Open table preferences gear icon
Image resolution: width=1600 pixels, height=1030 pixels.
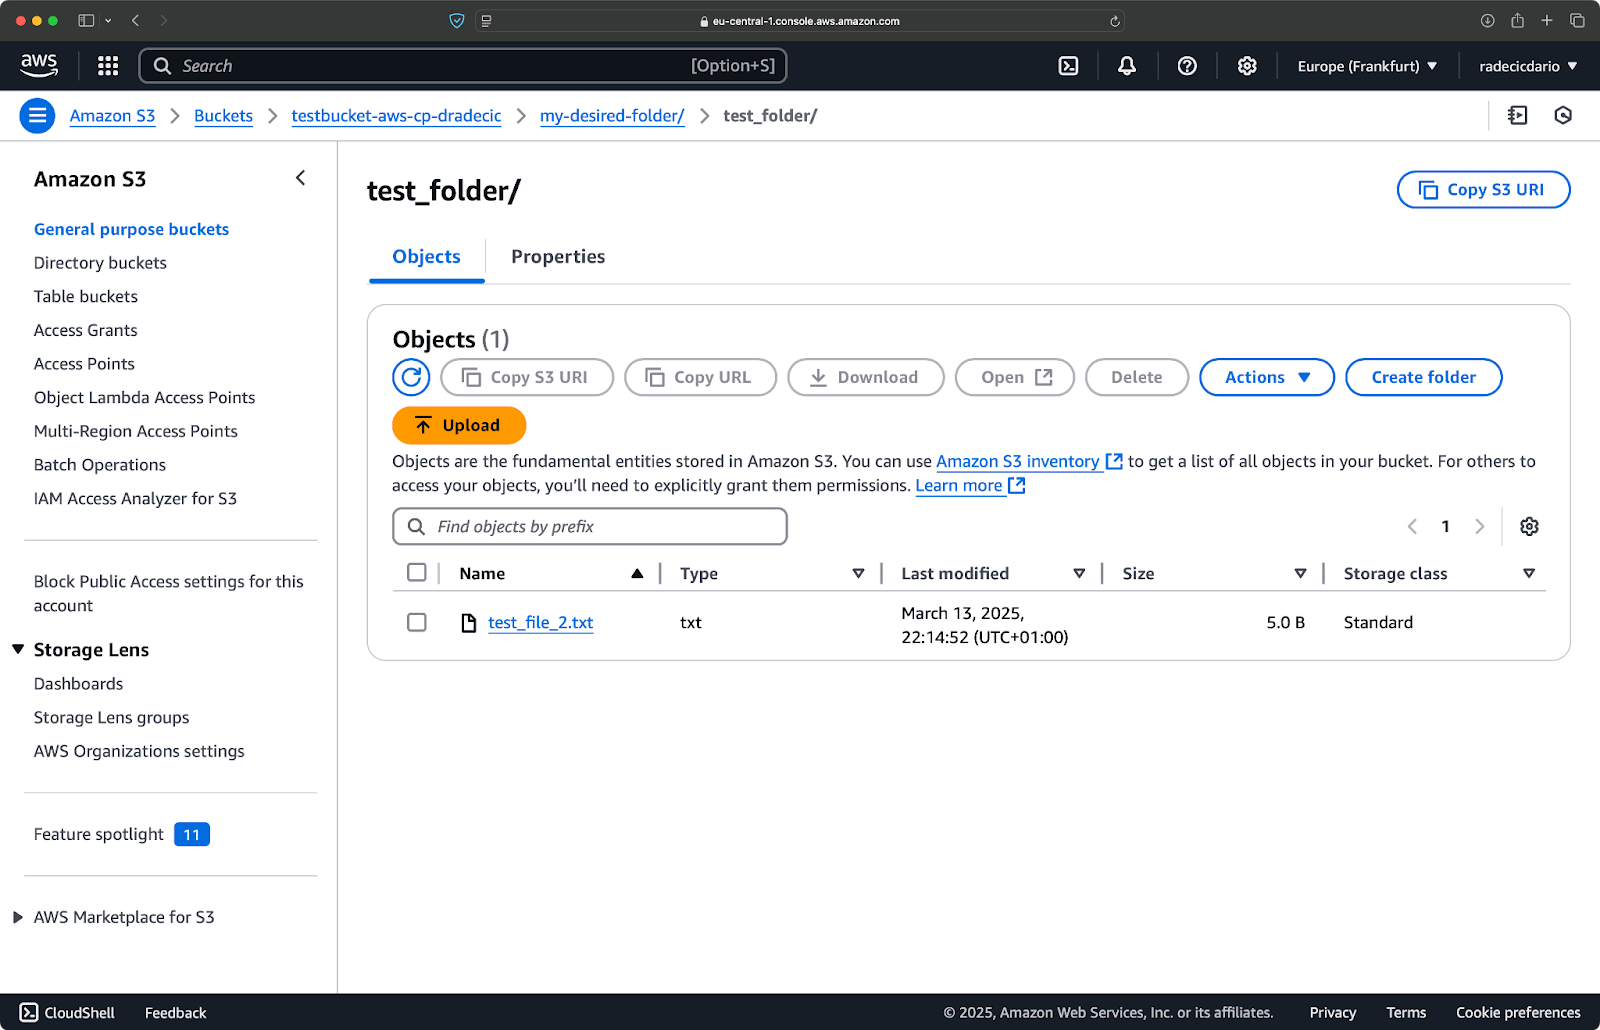pyautogui.click(x=1529, y=526)
